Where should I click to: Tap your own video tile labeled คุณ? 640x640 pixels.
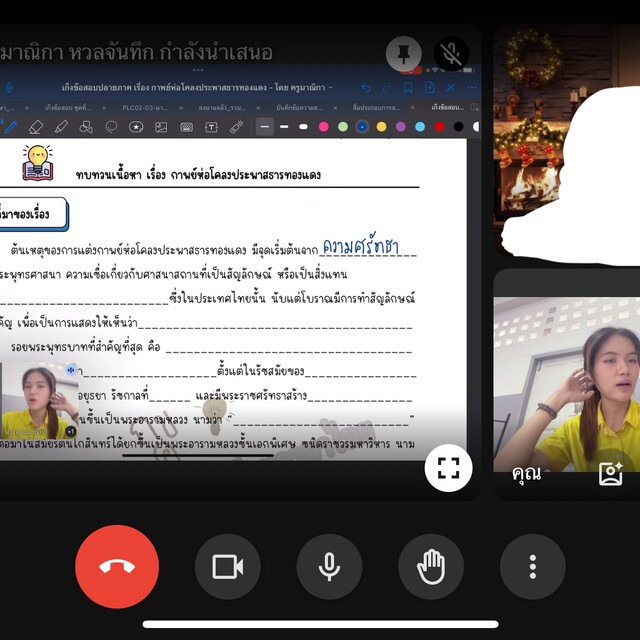566,385
